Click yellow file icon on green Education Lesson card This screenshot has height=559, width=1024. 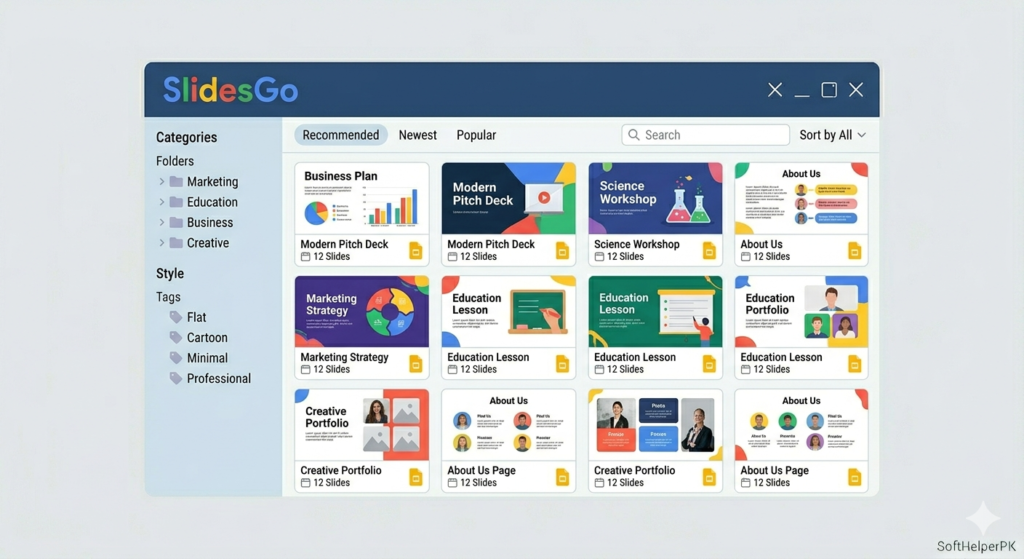point(709,364)
